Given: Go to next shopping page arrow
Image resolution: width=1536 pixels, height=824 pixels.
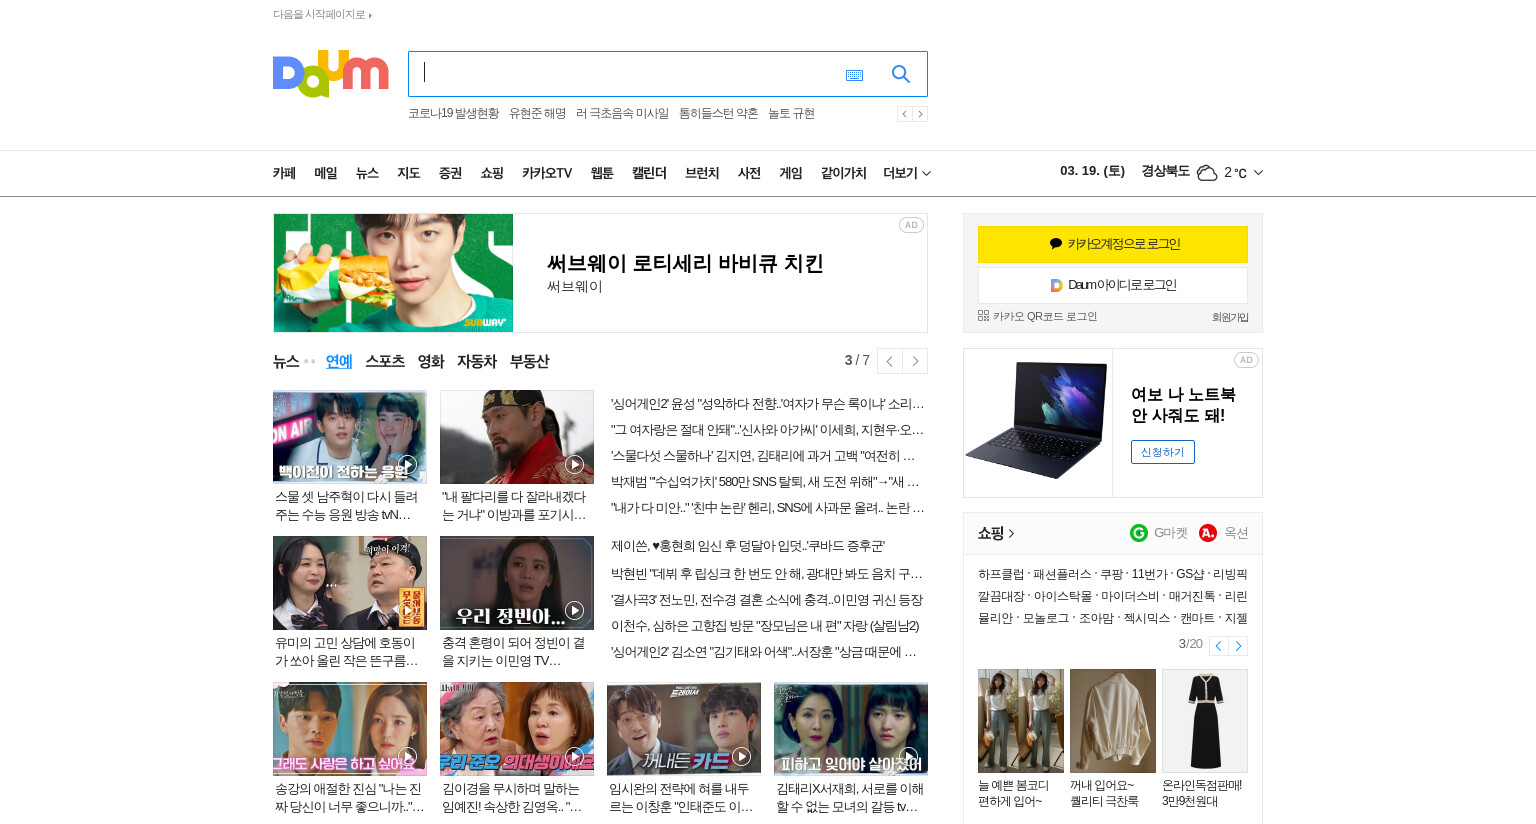Looking at the screenshot, I should (1238, 646).
